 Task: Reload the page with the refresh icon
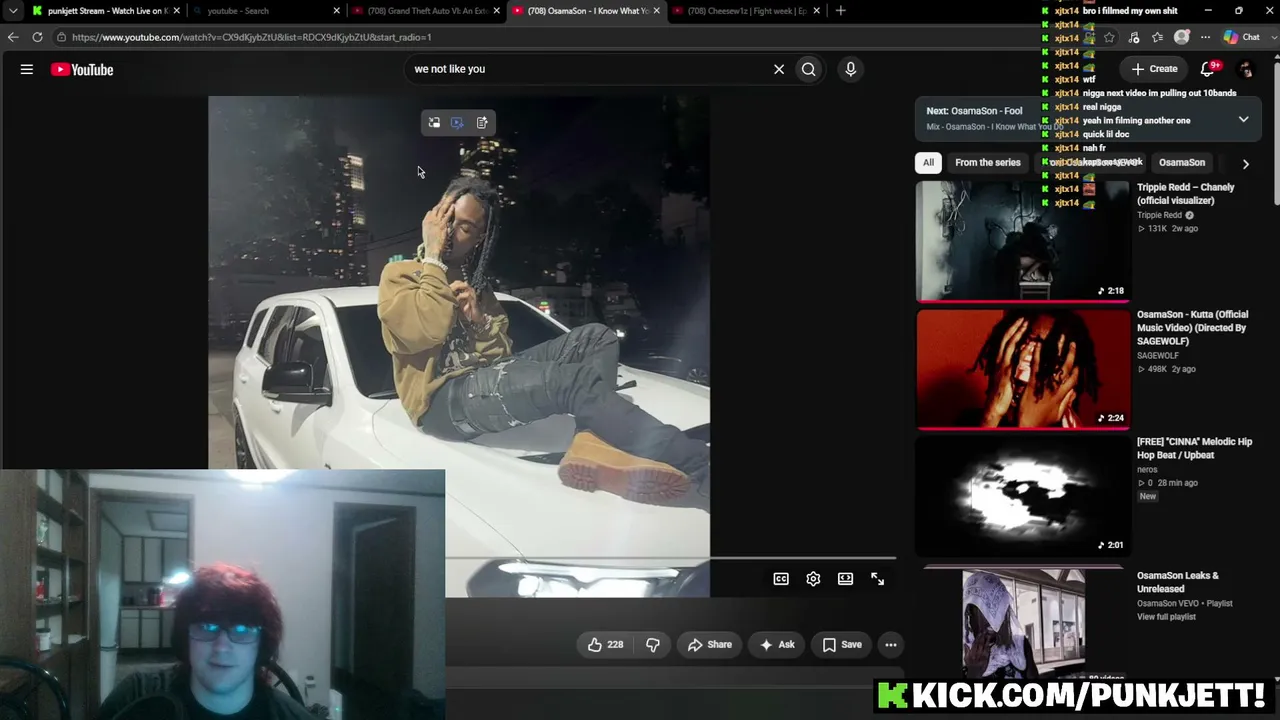[x=37, y=37]
